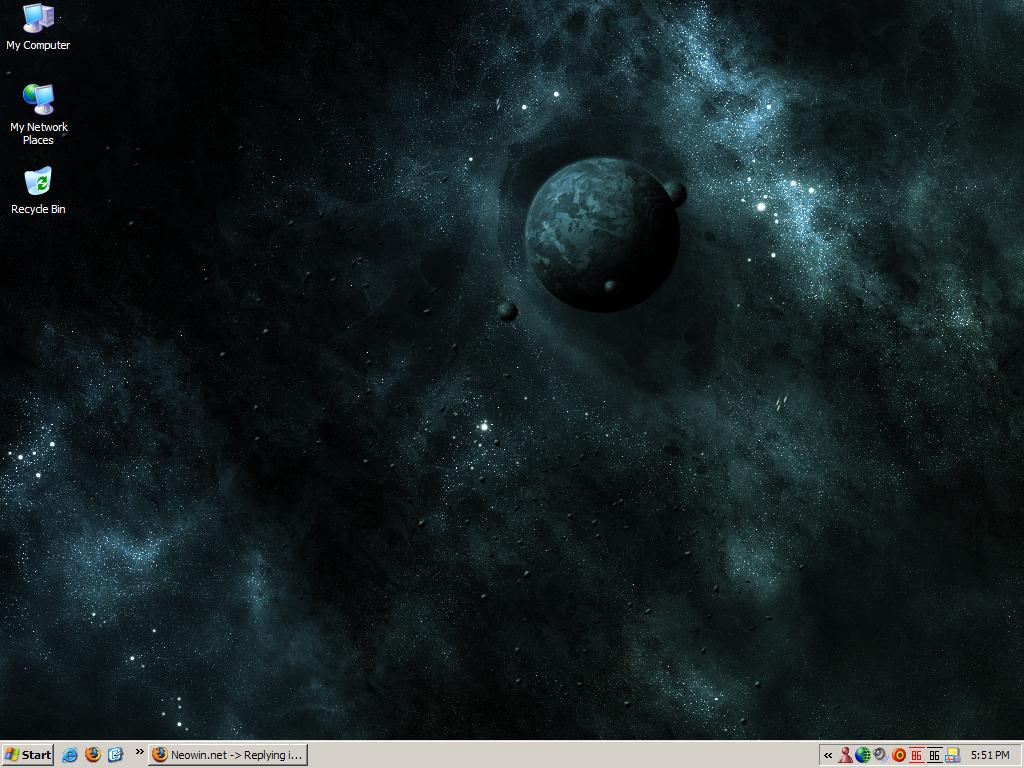The height and width of the screenshot is (768, 1024).
Task: Click the third Quick Launch shortcut icon
Action: click(115, 755)
